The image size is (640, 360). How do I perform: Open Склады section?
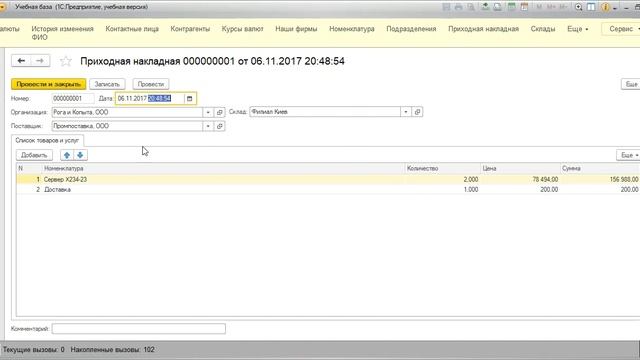coord(543,29)
